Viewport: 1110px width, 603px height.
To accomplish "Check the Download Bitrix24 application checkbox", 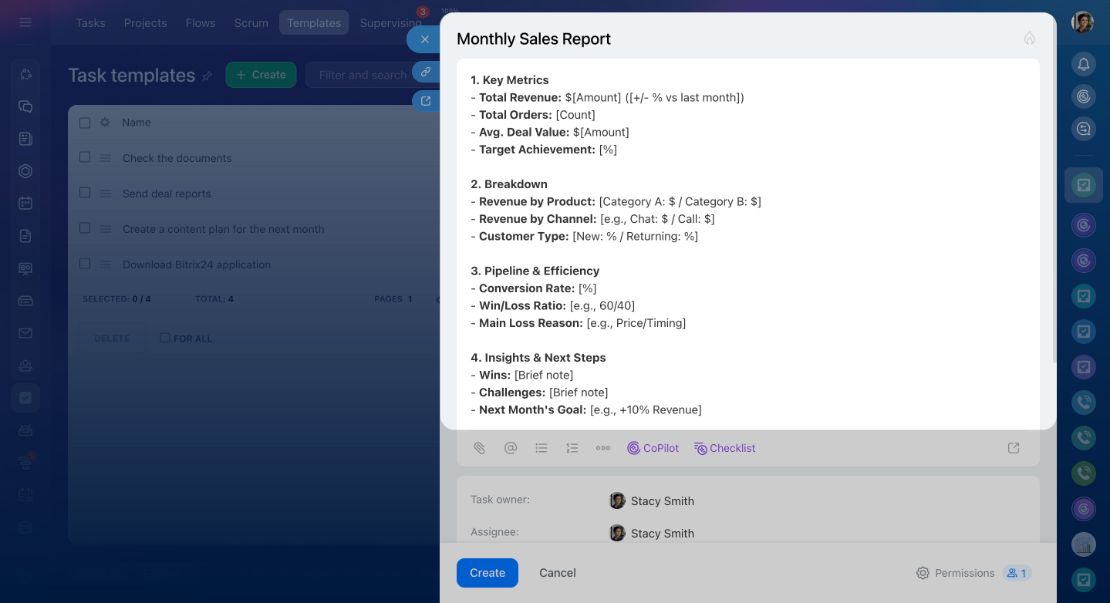I will (x=85, y=264).
